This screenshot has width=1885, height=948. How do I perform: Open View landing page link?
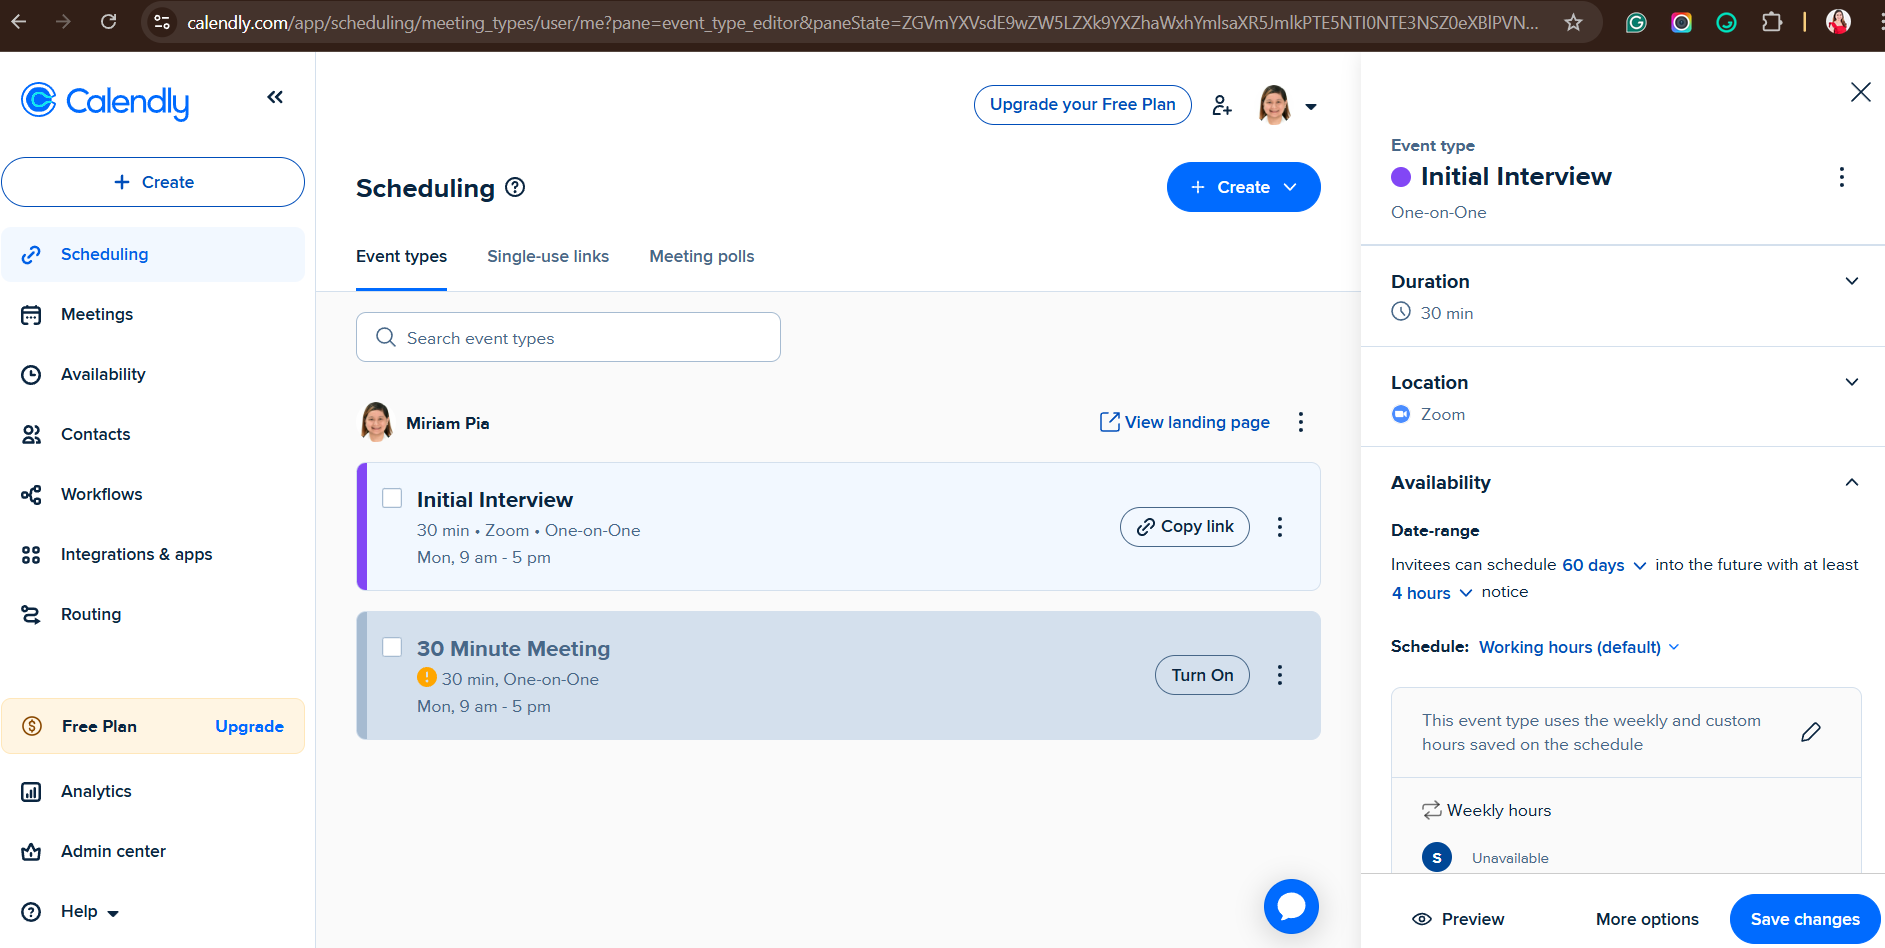coord(1185,422)
